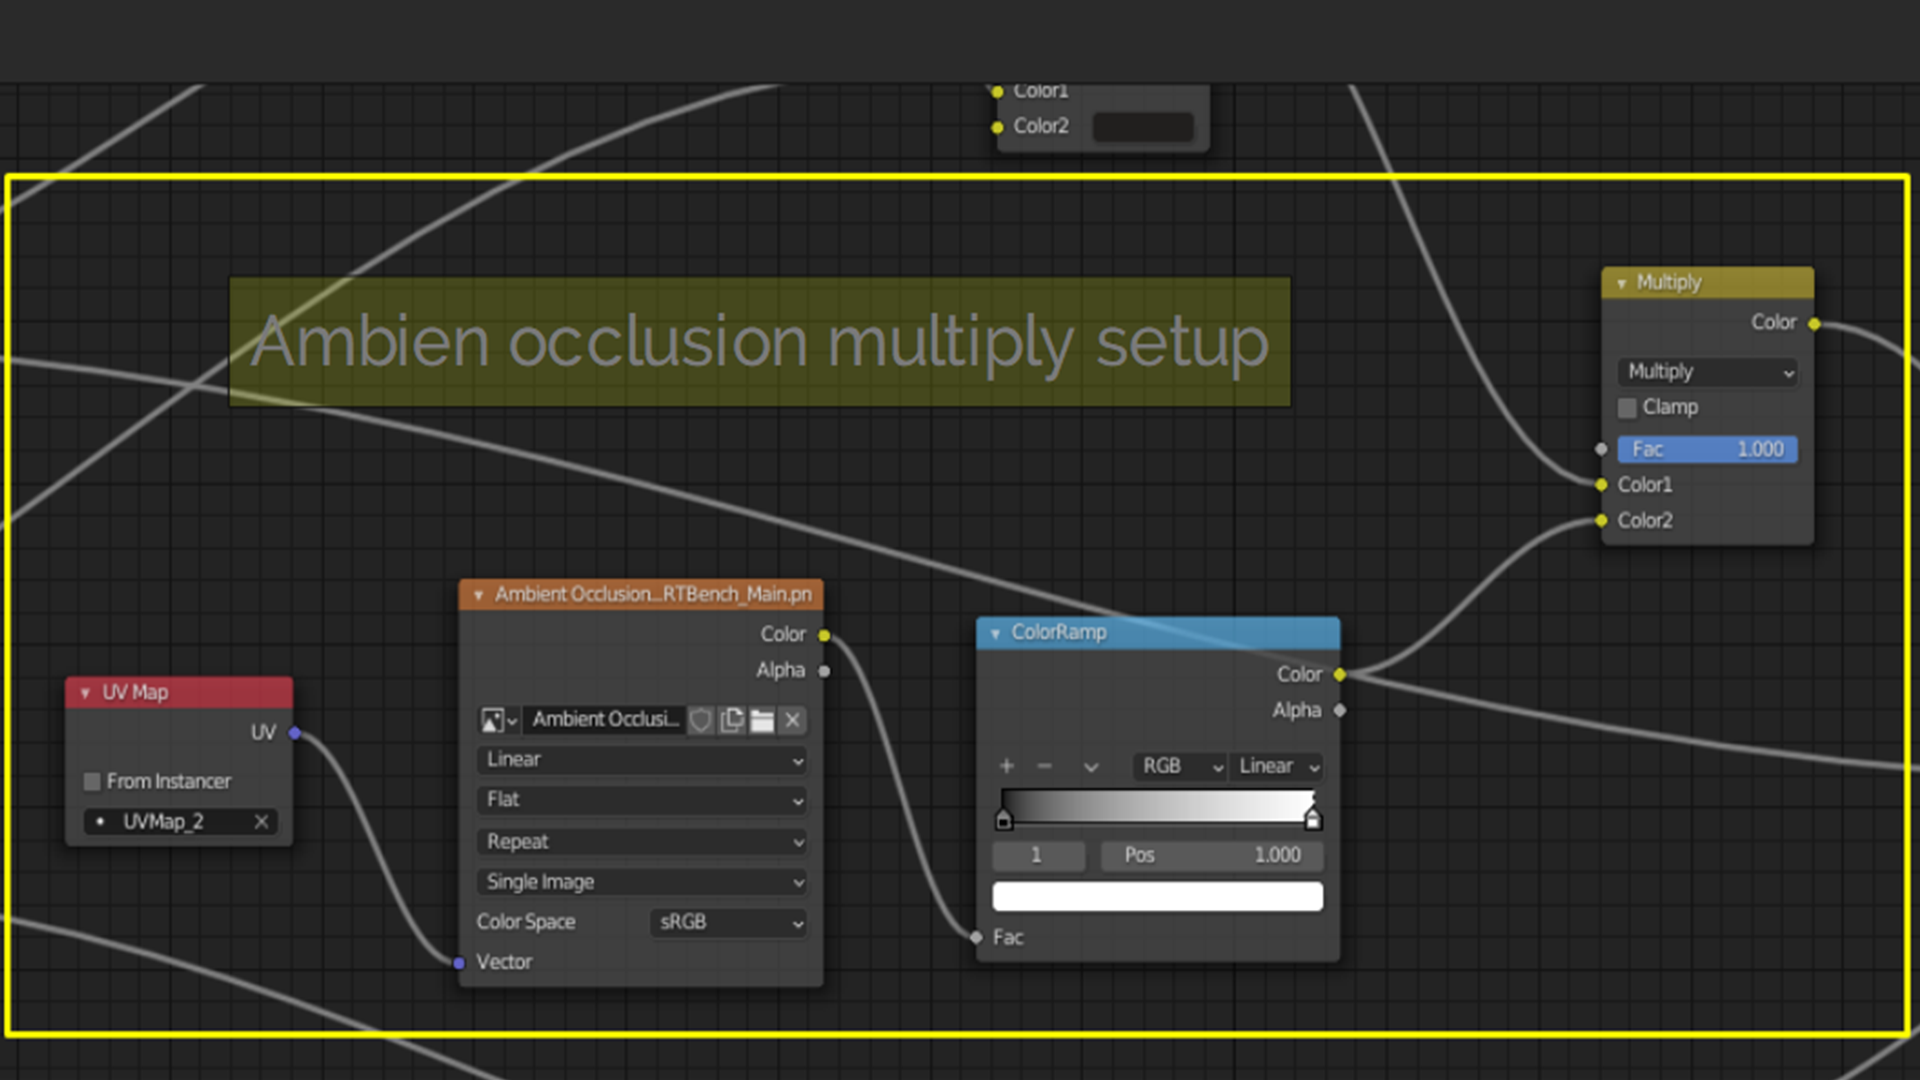Click the Fac slider in Multiply node
Image resolution: width=1920 pixels, height=1080 pixels.
pyautogui.click(x=1707, y=450)
